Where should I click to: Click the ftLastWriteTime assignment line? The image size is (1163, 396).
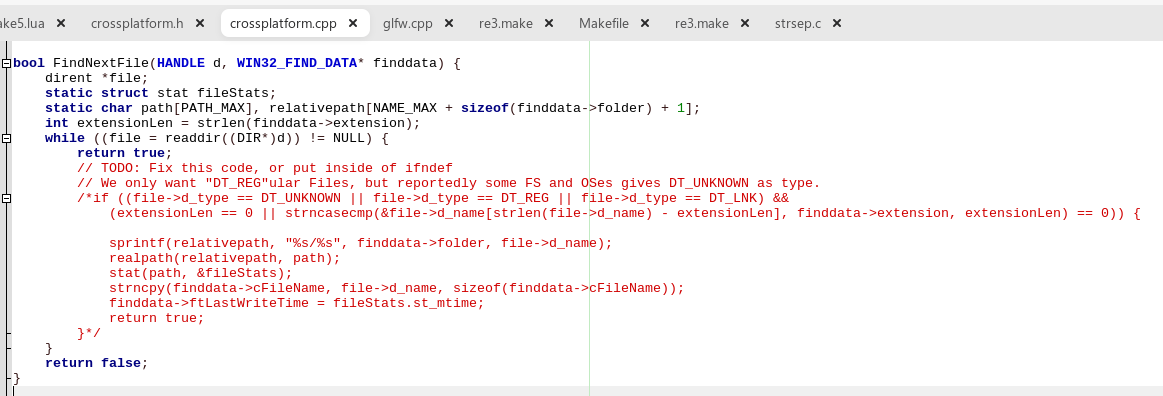point(297,303)
